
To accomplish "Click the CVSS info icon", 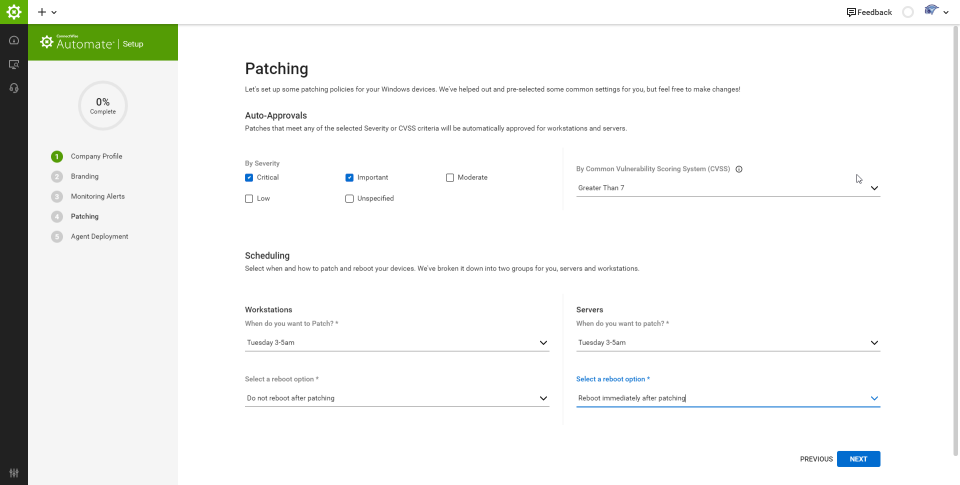I will pyautogui.click(x=739, y=169).
